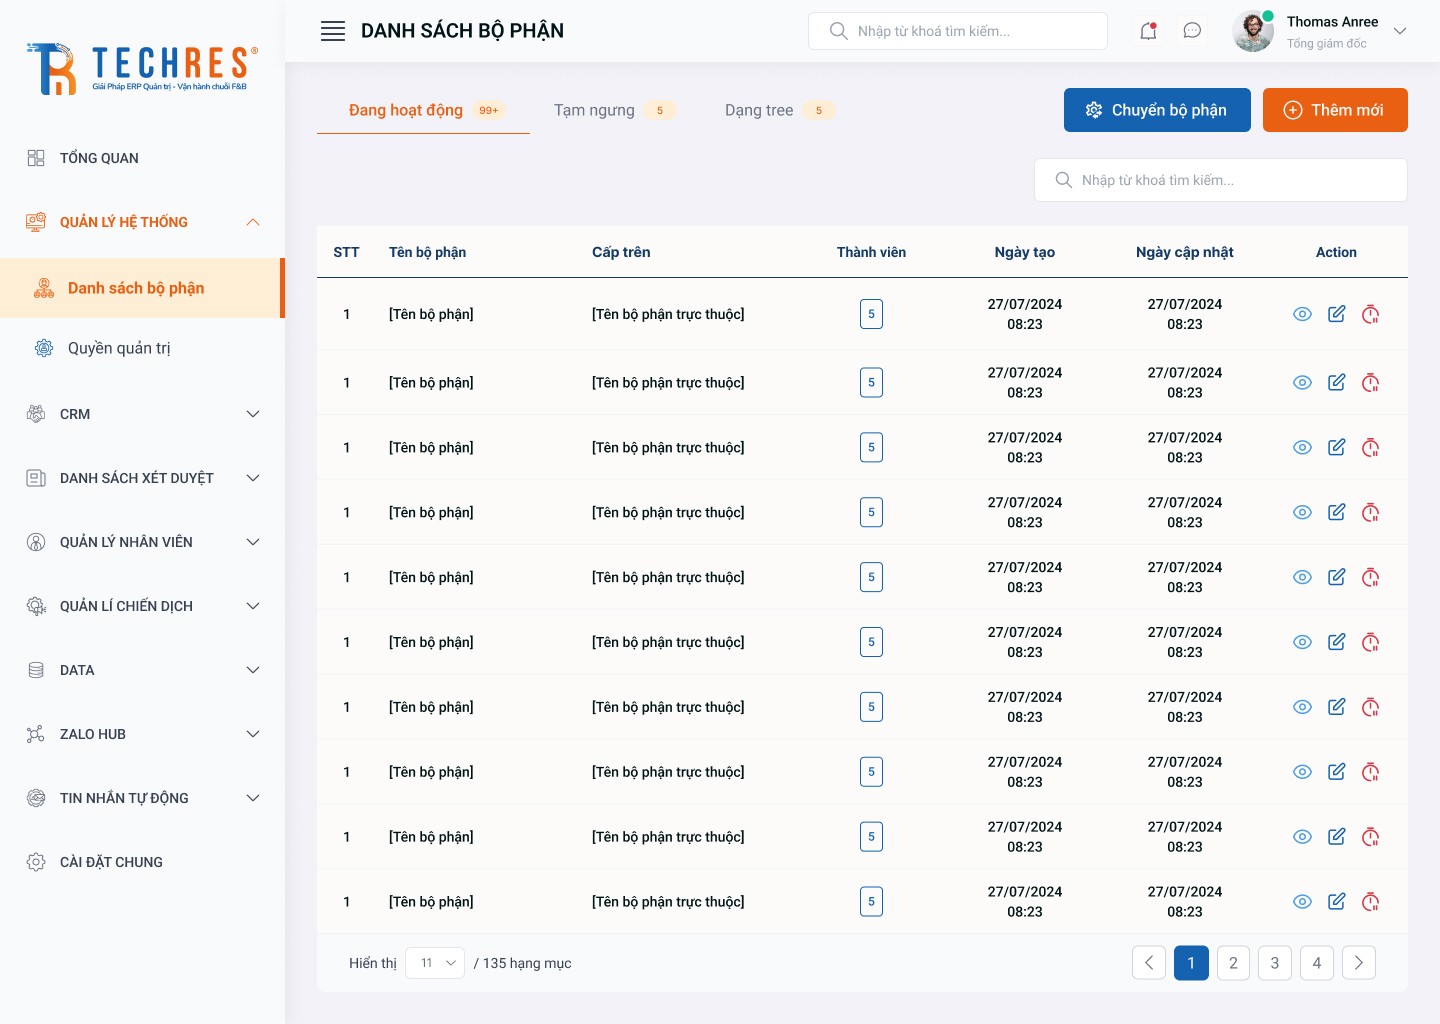Click the Data database icon
Image resolution: width=1440 pixels, height=1024 pixels.
36,670
